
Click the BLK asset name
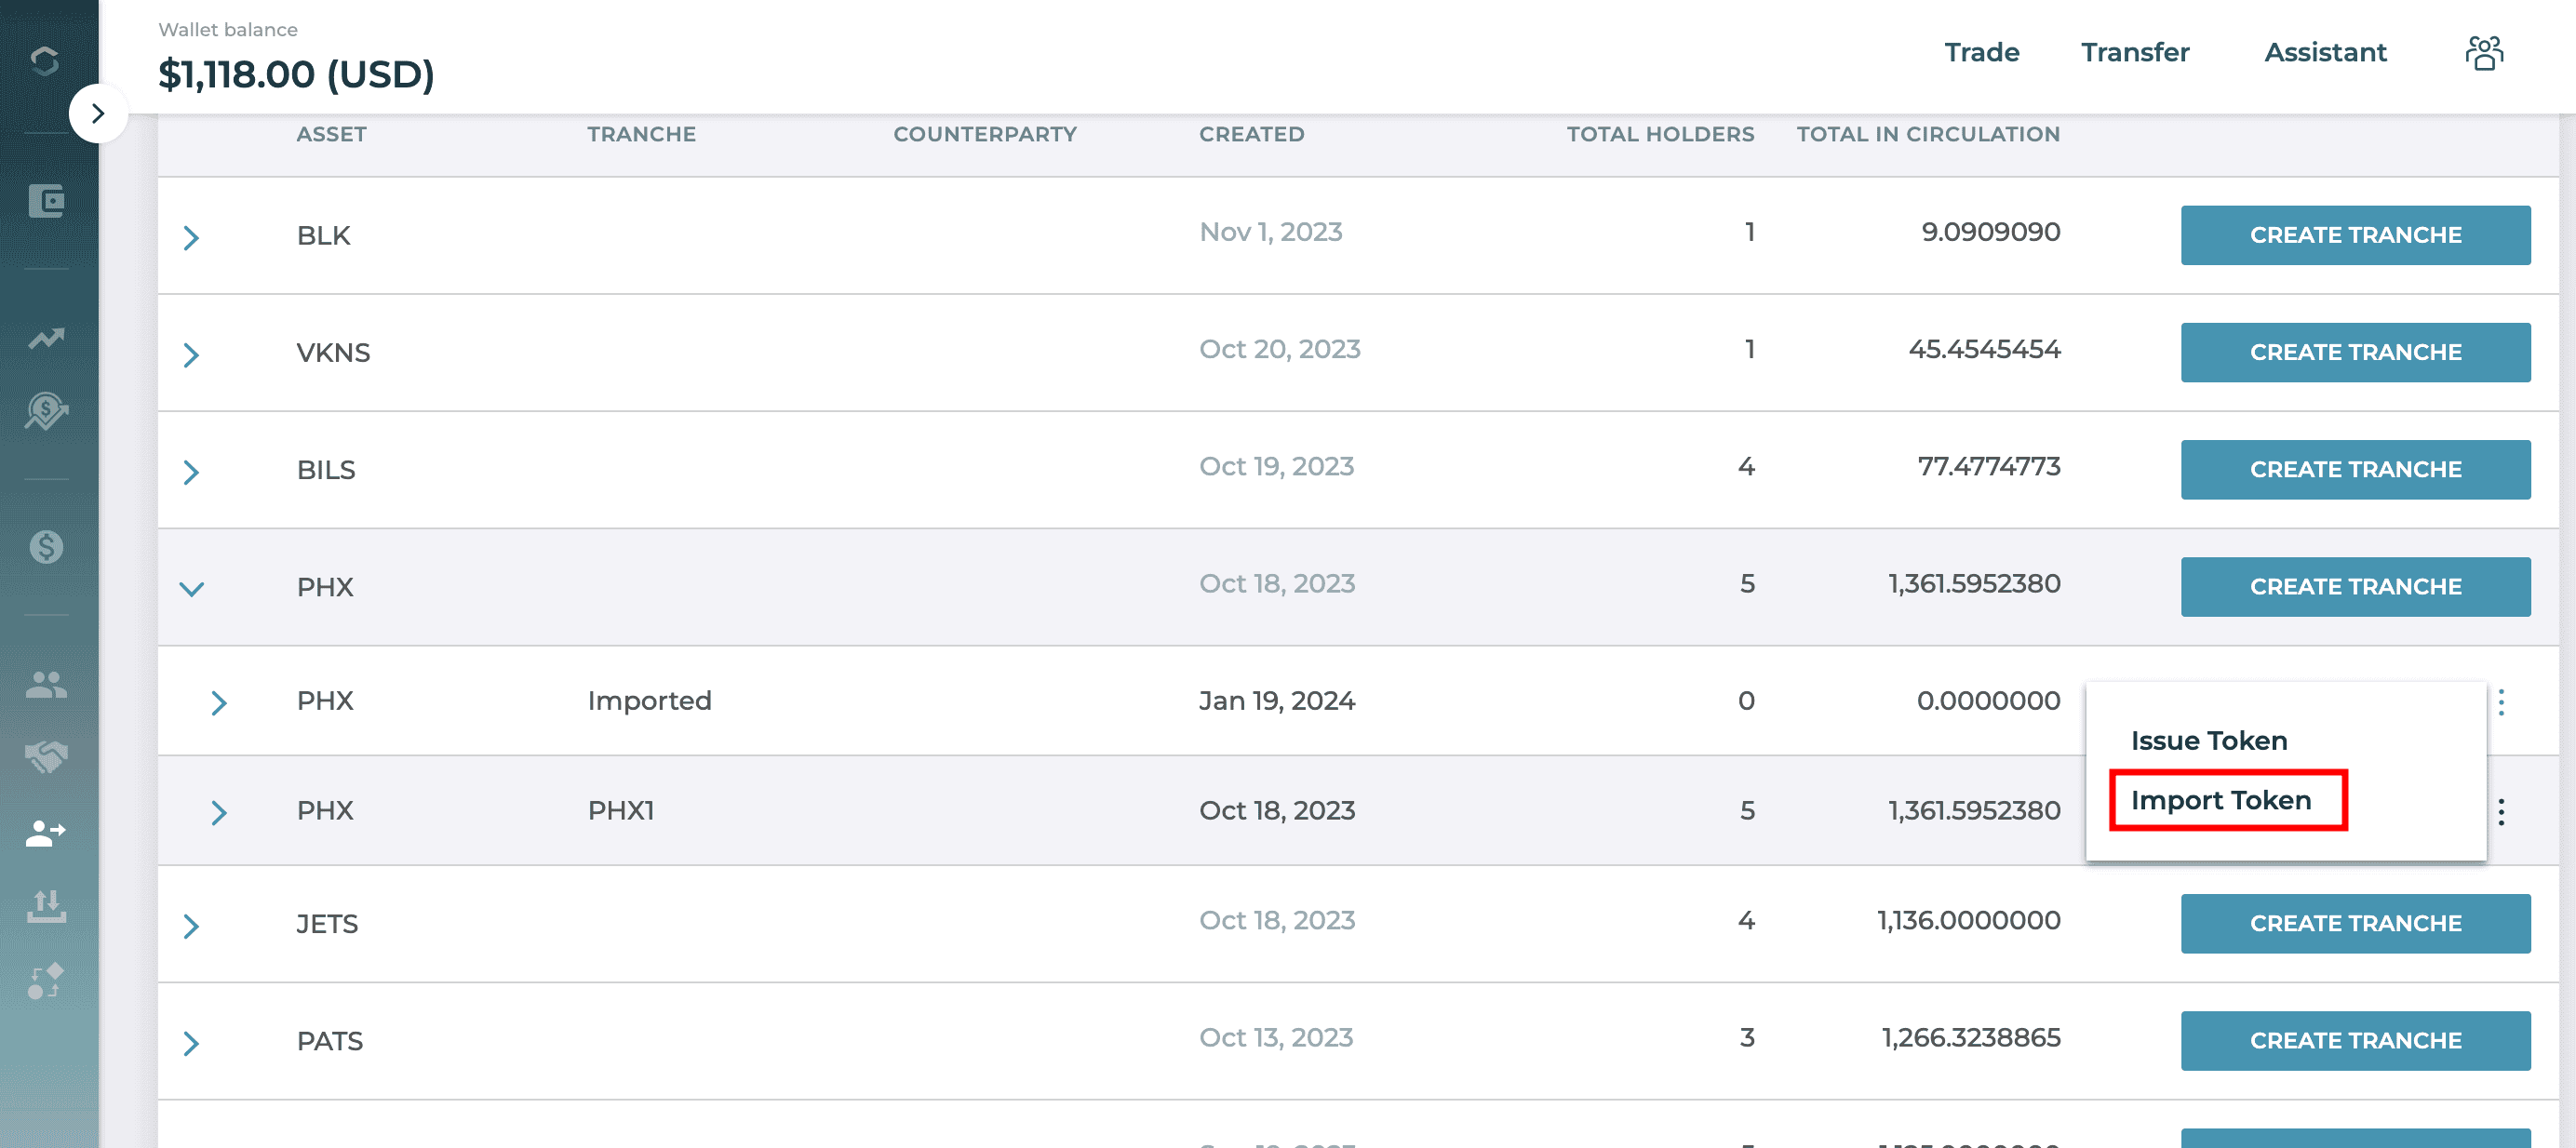(323, 236)
